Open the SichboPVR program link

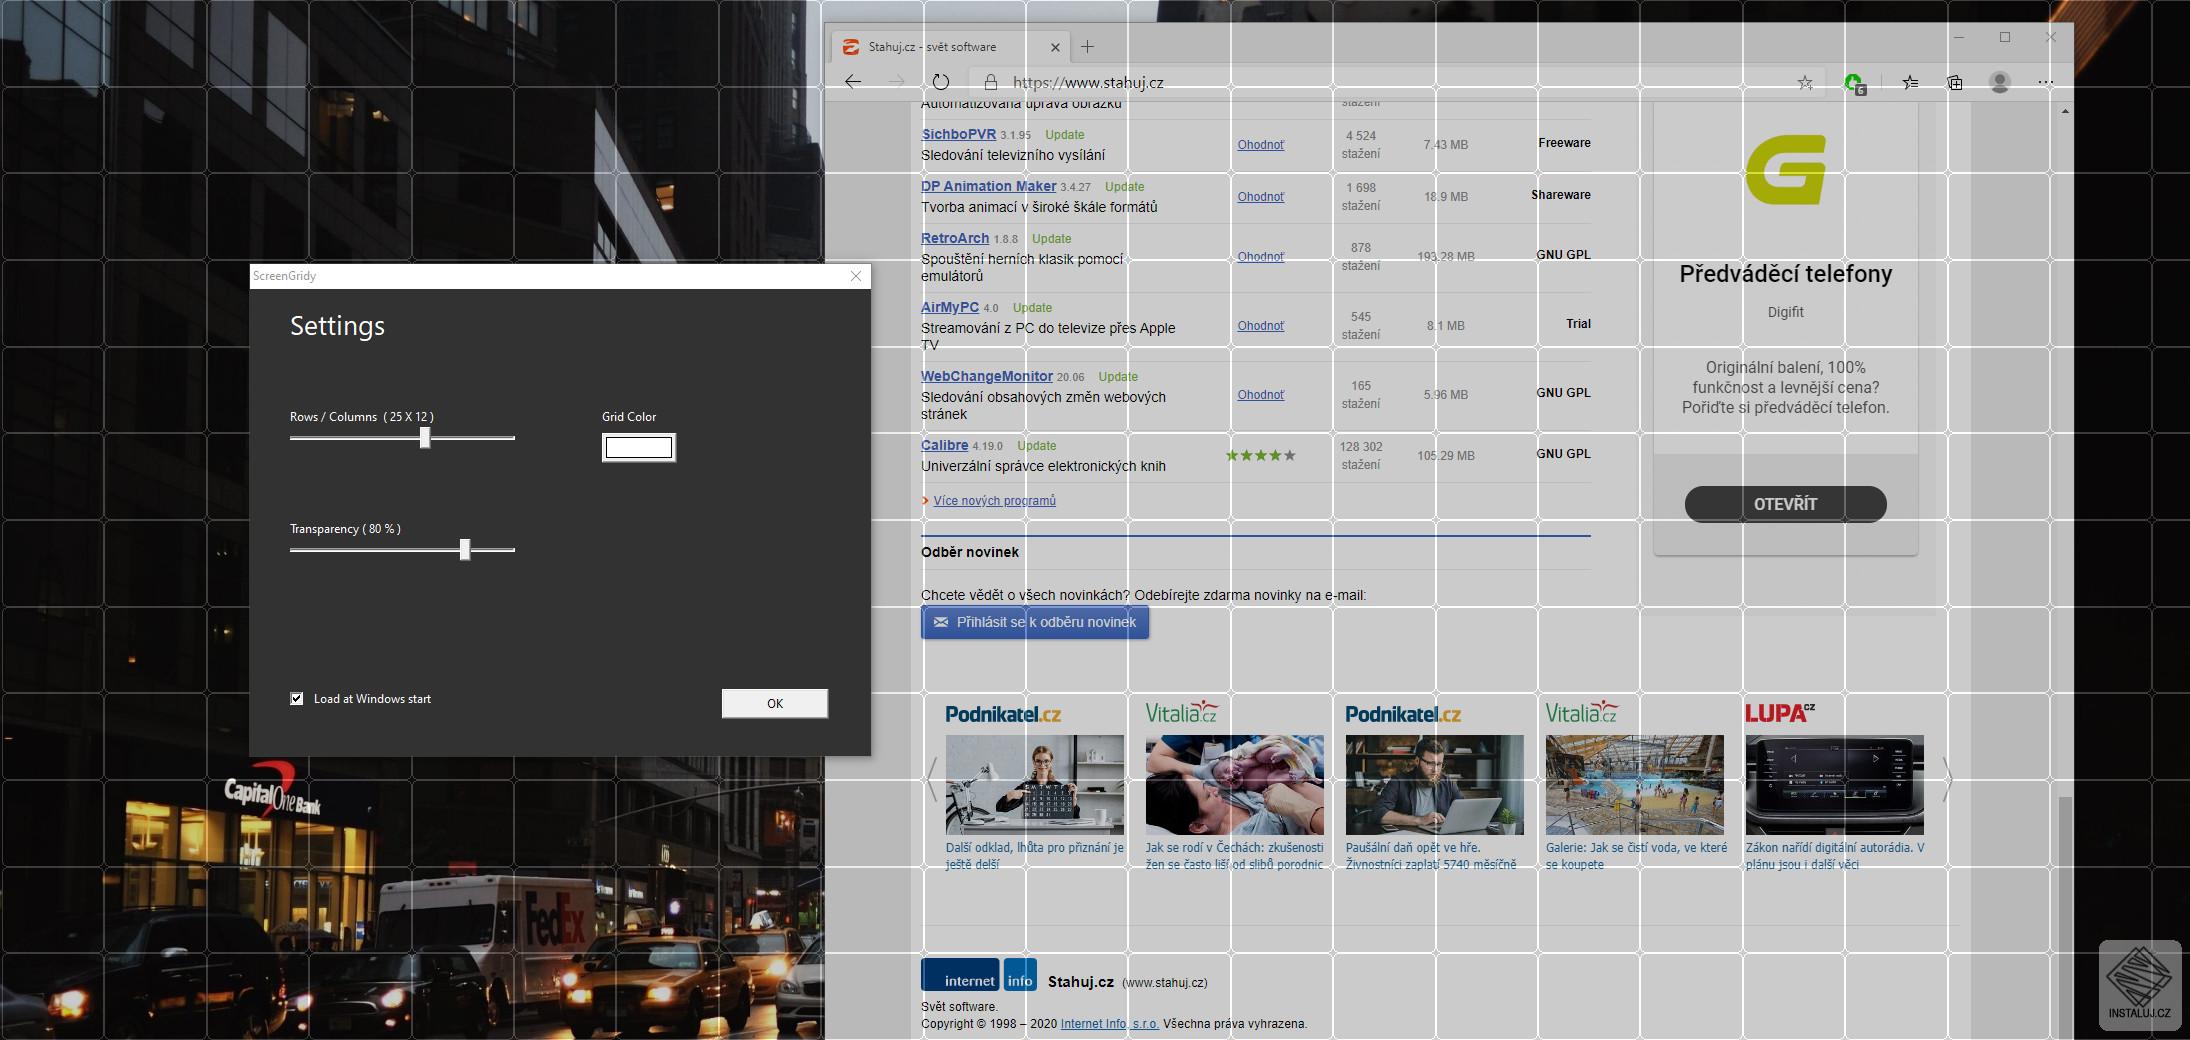[958, 134]
